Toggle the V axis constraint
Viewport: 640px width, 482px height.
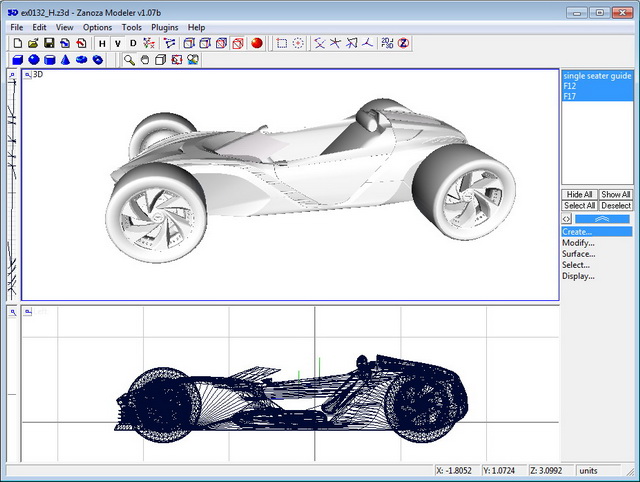point(118,43)
